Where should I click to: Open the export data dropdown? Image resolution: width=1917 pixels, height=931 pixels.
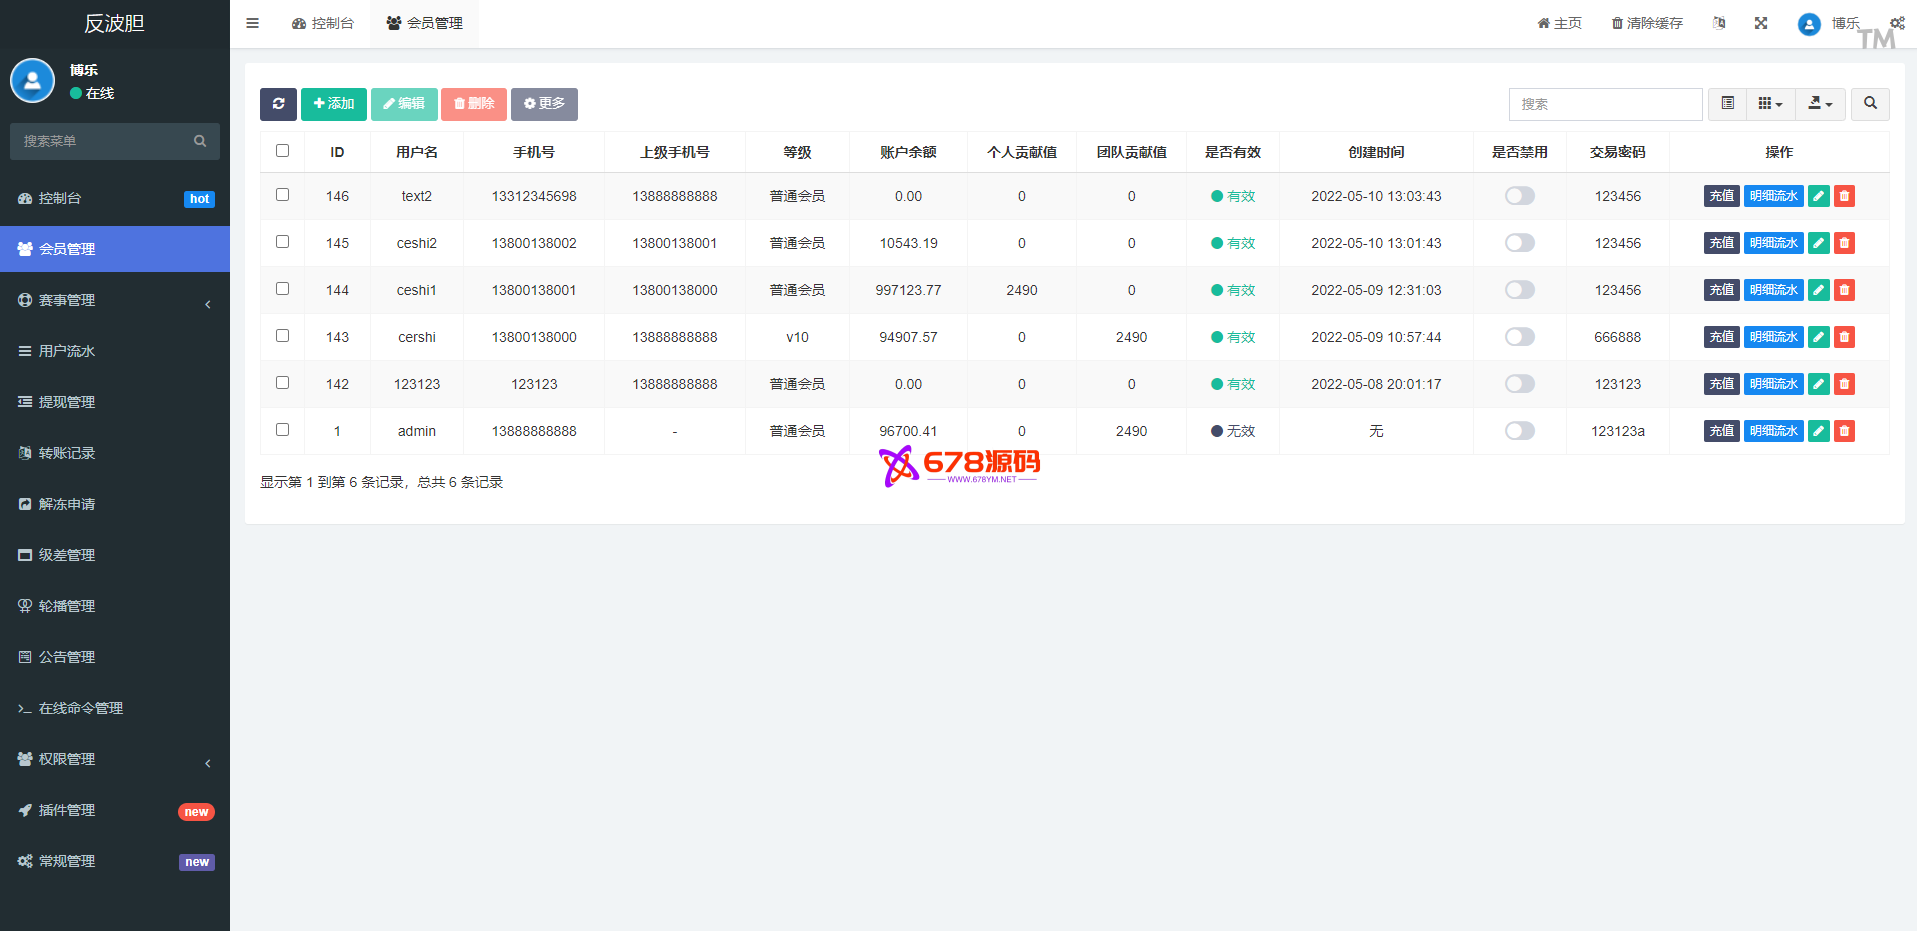click(1820, 104)
